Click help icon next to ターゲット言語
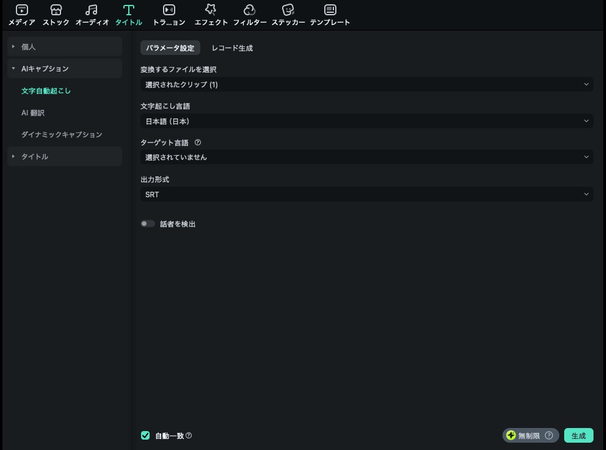 [198, 142]
